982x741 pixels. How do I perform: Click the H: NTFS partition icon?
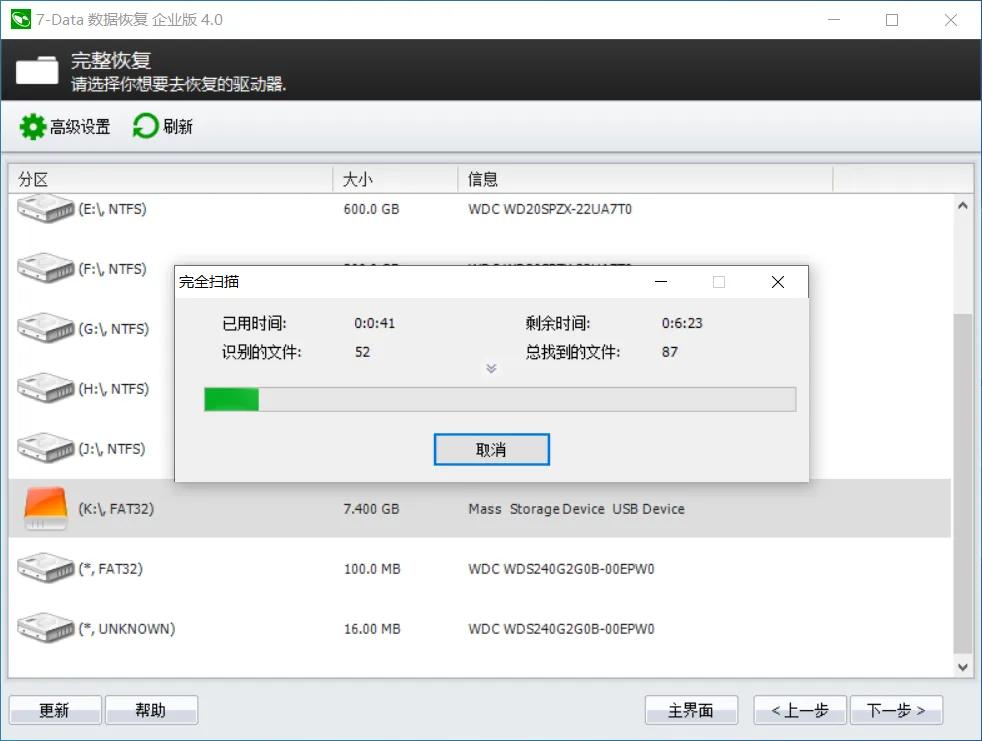(46, 388)
